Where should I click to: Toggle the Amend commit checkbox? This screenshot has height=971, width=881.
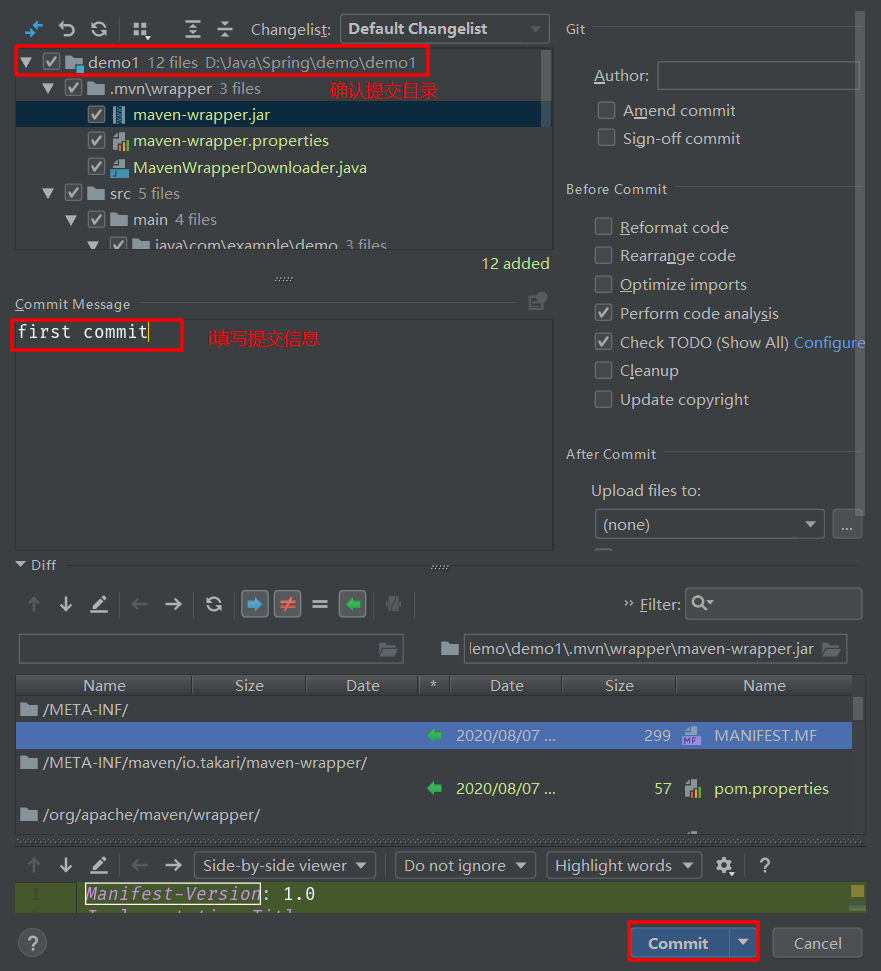pyautogui.click(x=606, y=110)
